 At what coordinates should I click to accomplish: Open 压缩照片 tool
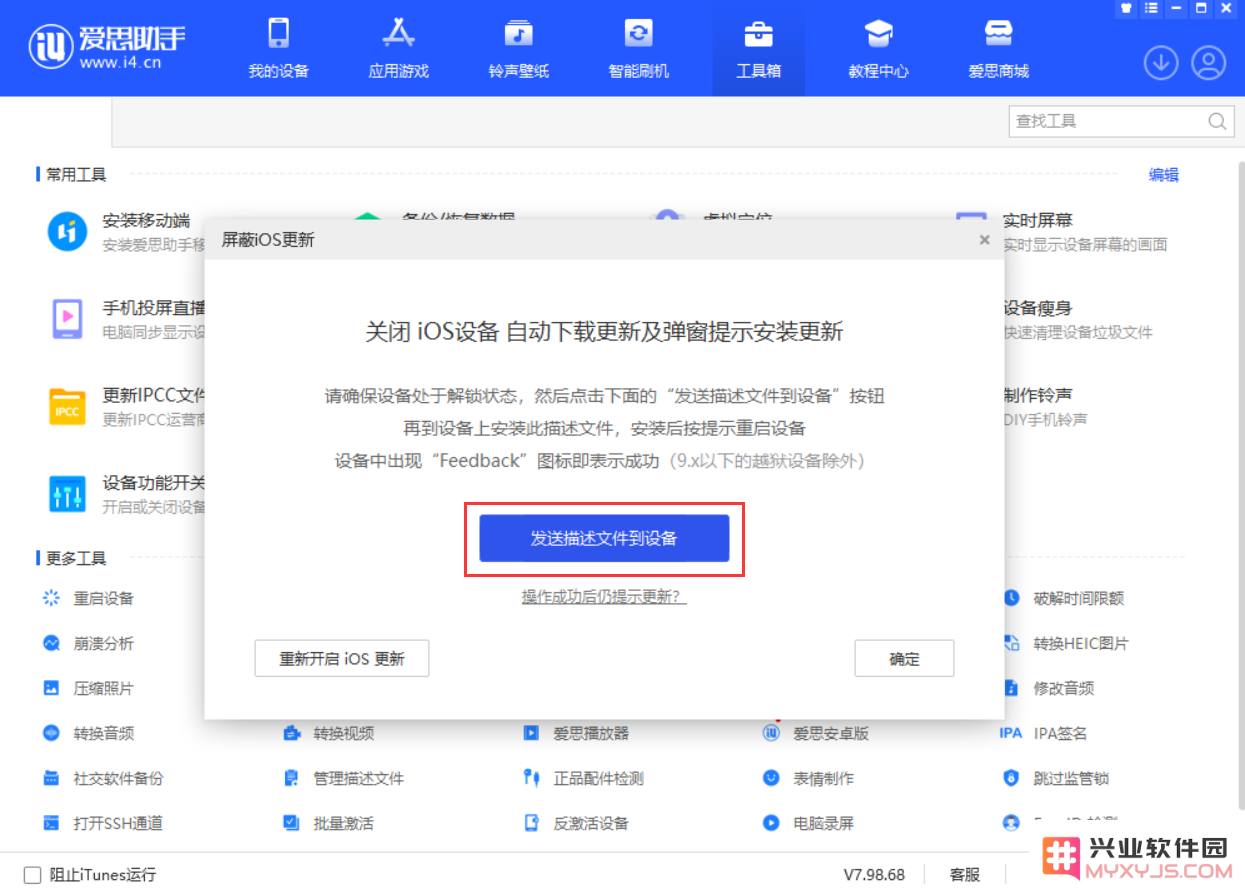88,688
